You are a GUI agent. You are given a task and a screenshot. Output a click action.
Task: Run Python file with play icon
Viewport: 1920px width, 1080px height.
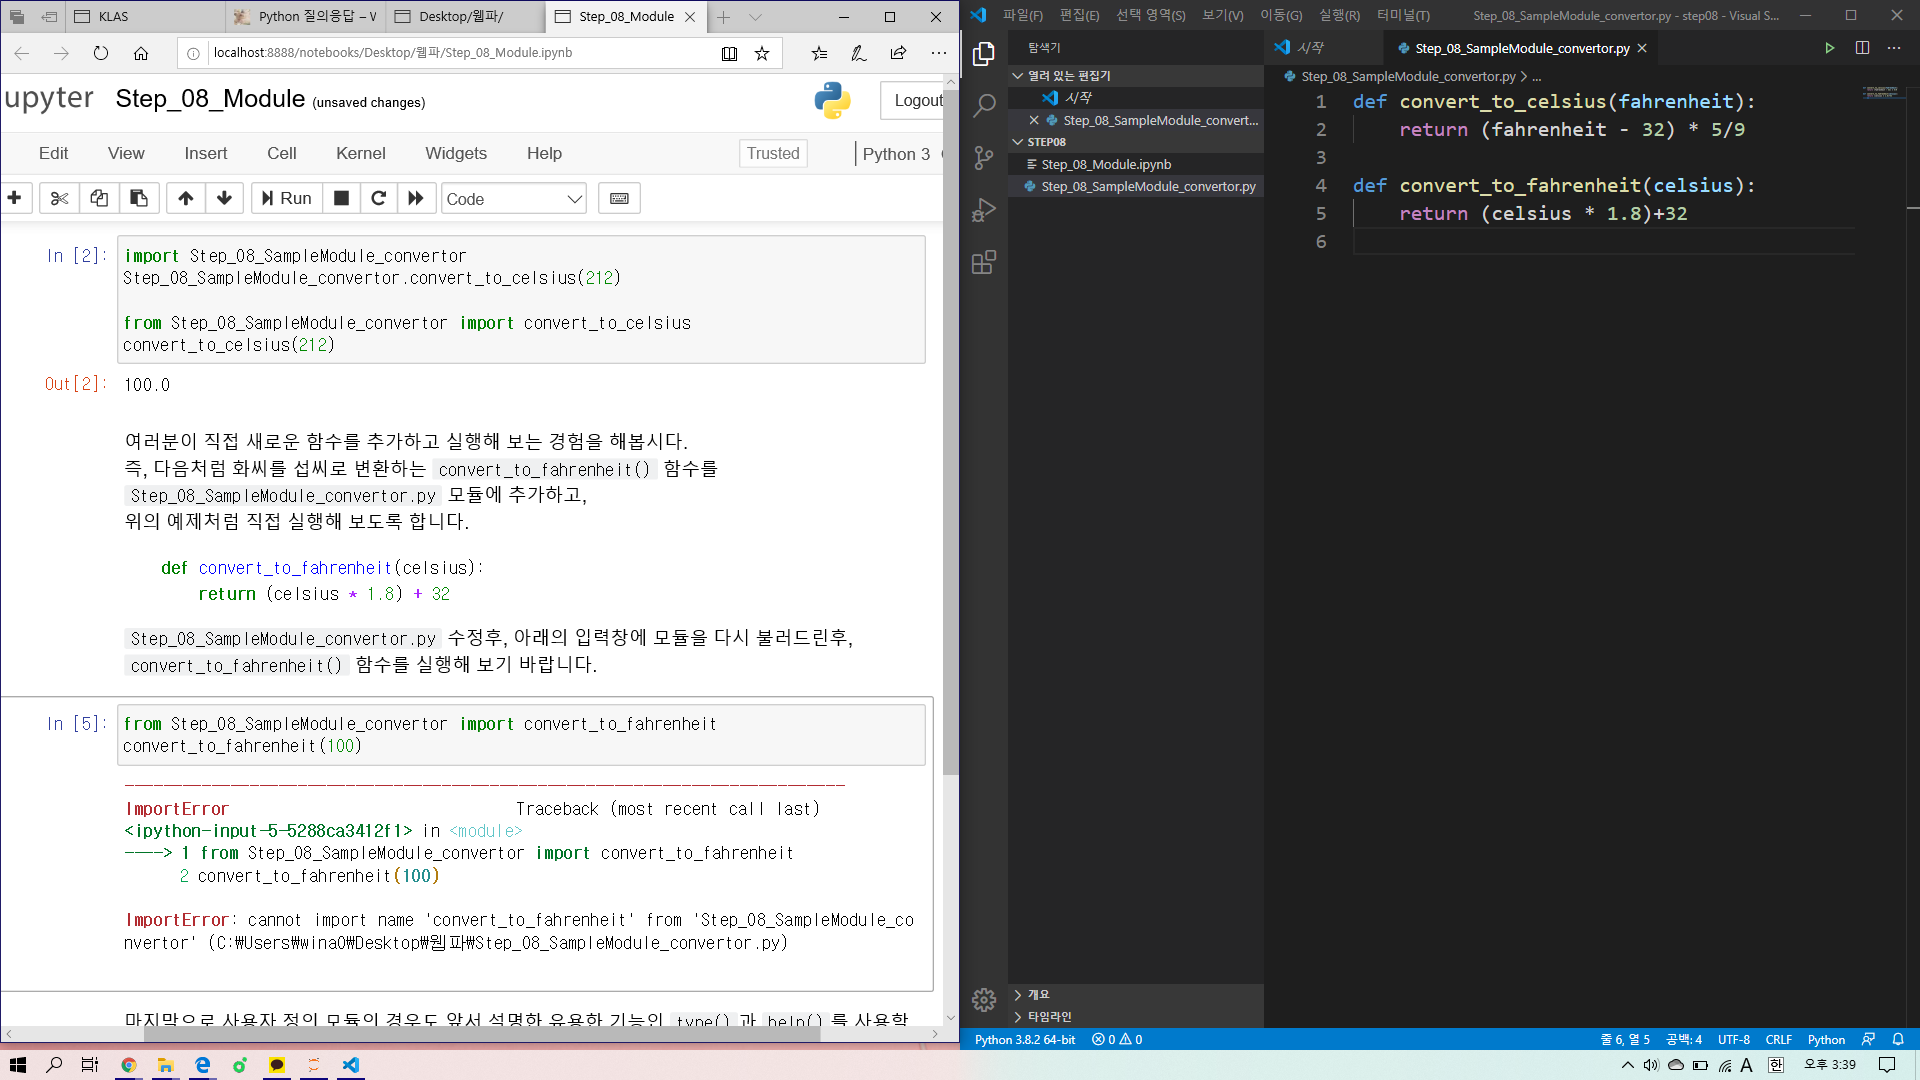click(1829, 48)
